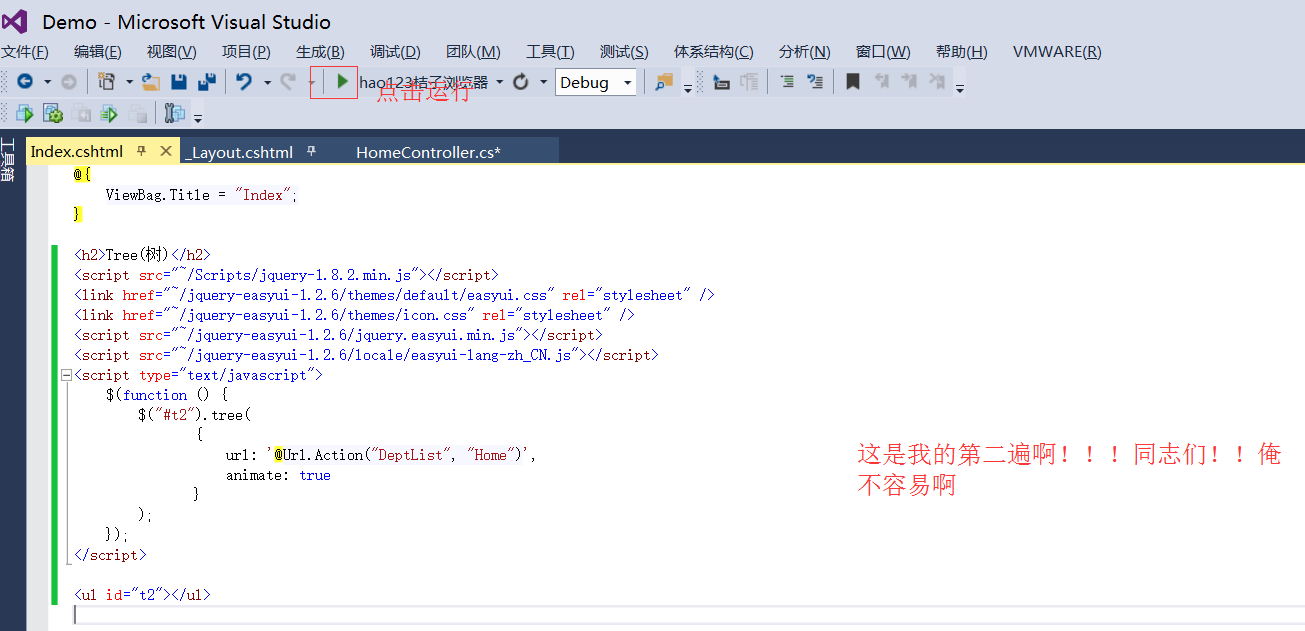Open the Navigate Backward history dropdown arrow
The width and height of the screenshot is (1305, 631).
click(x=47, y=82)
